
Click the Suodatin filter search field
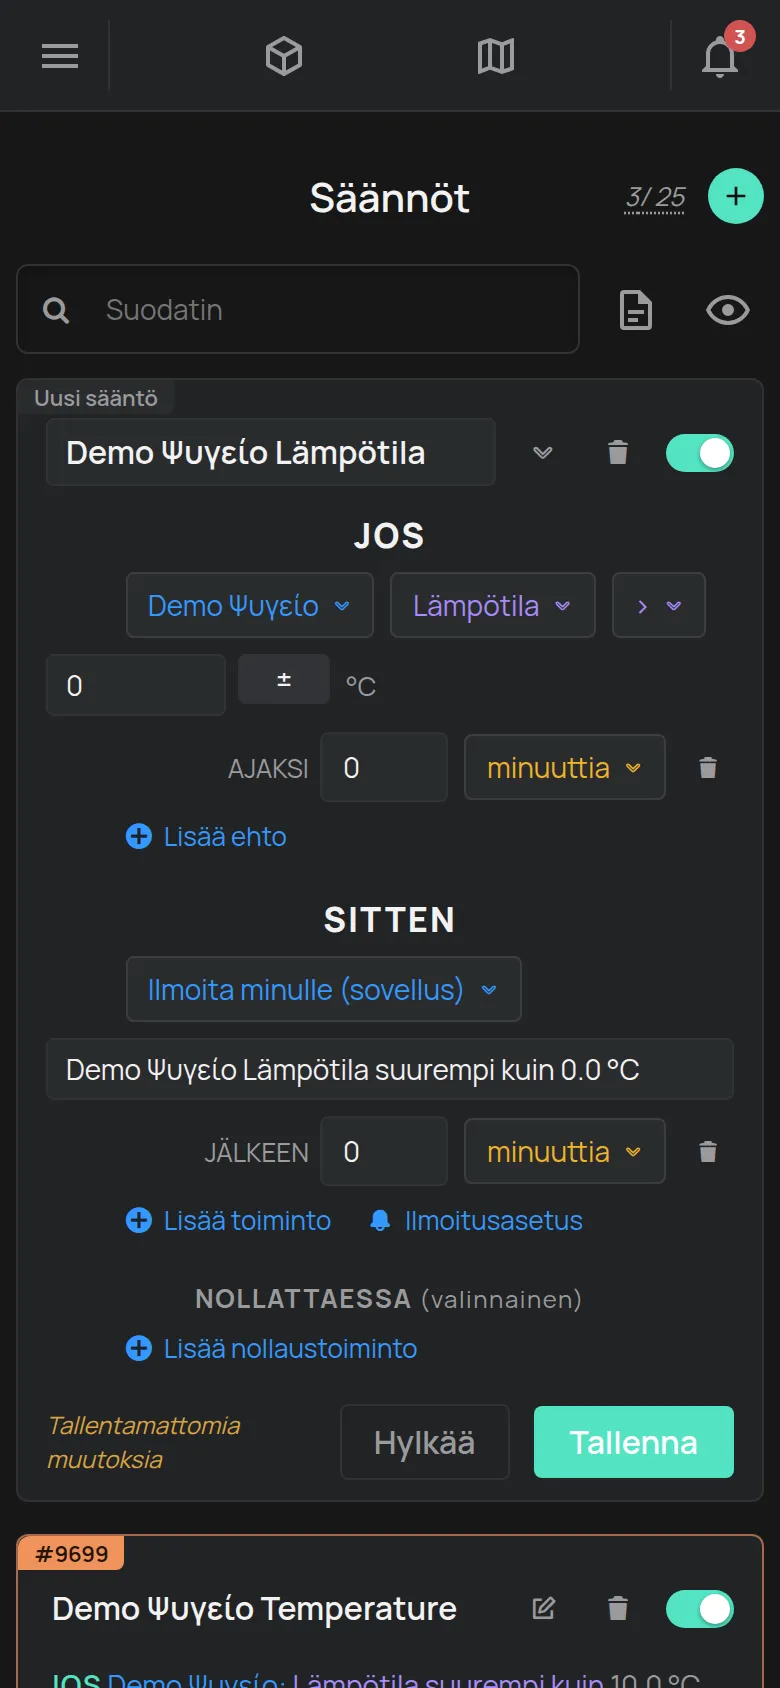pos(298,309)
